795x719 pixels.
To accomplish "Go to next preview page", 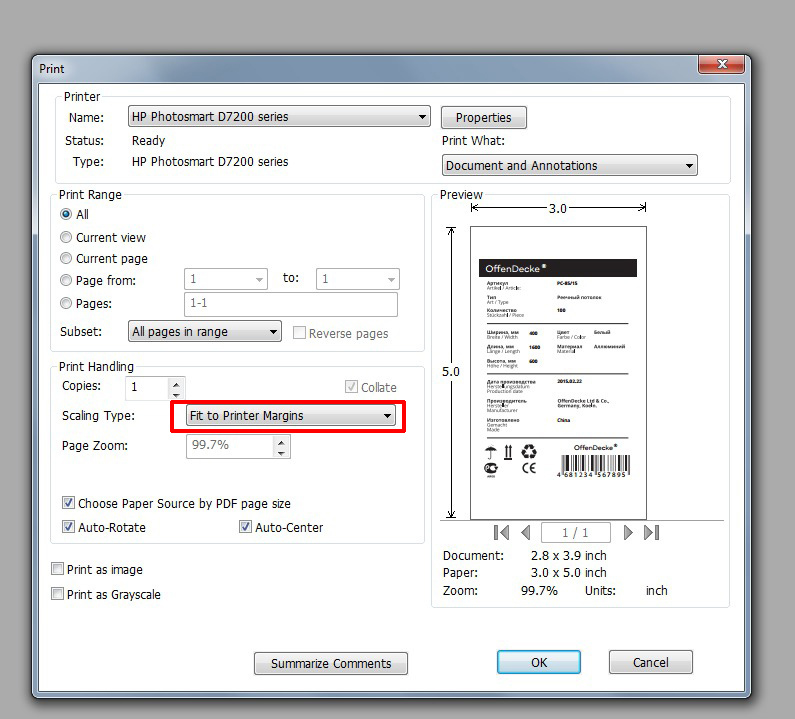I will 628,533.
